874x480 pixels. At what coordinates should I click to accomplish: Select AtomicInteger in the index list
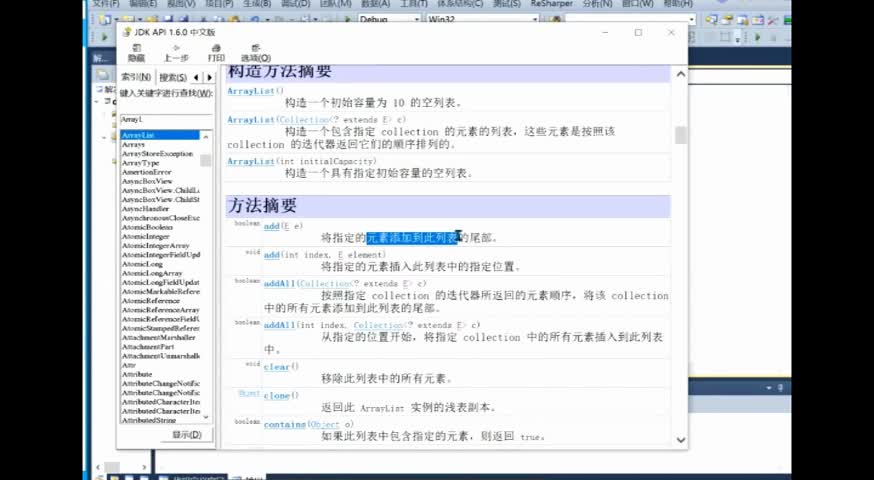pyautogui.click(x=145, y=236)
